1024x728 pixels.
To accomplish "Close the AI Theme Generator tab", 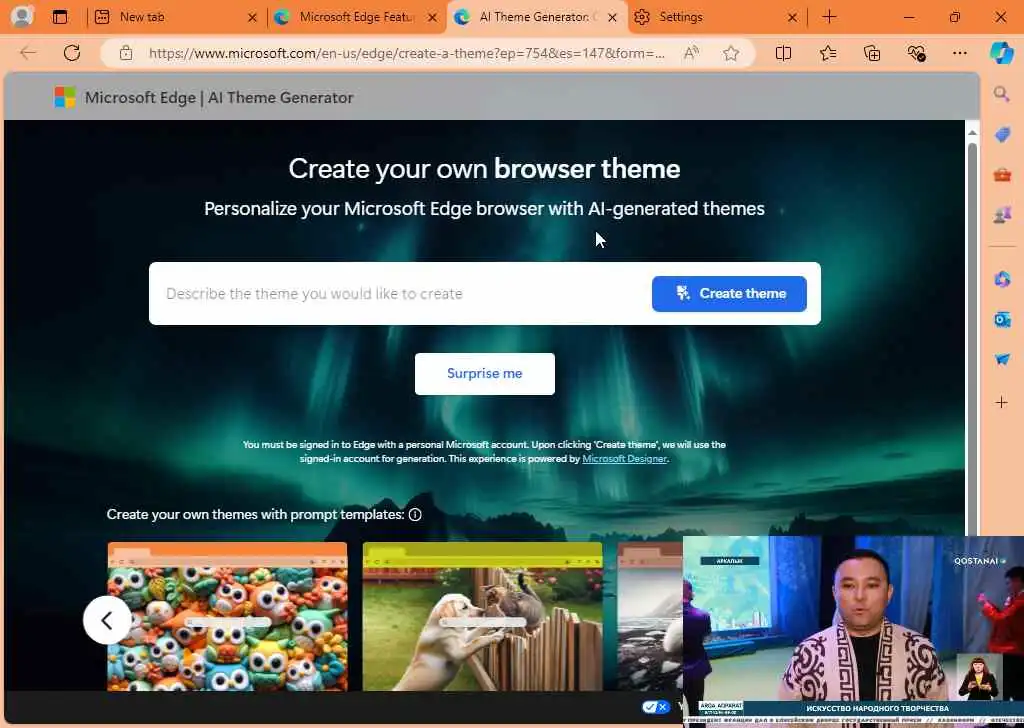I will coord(613,18).
